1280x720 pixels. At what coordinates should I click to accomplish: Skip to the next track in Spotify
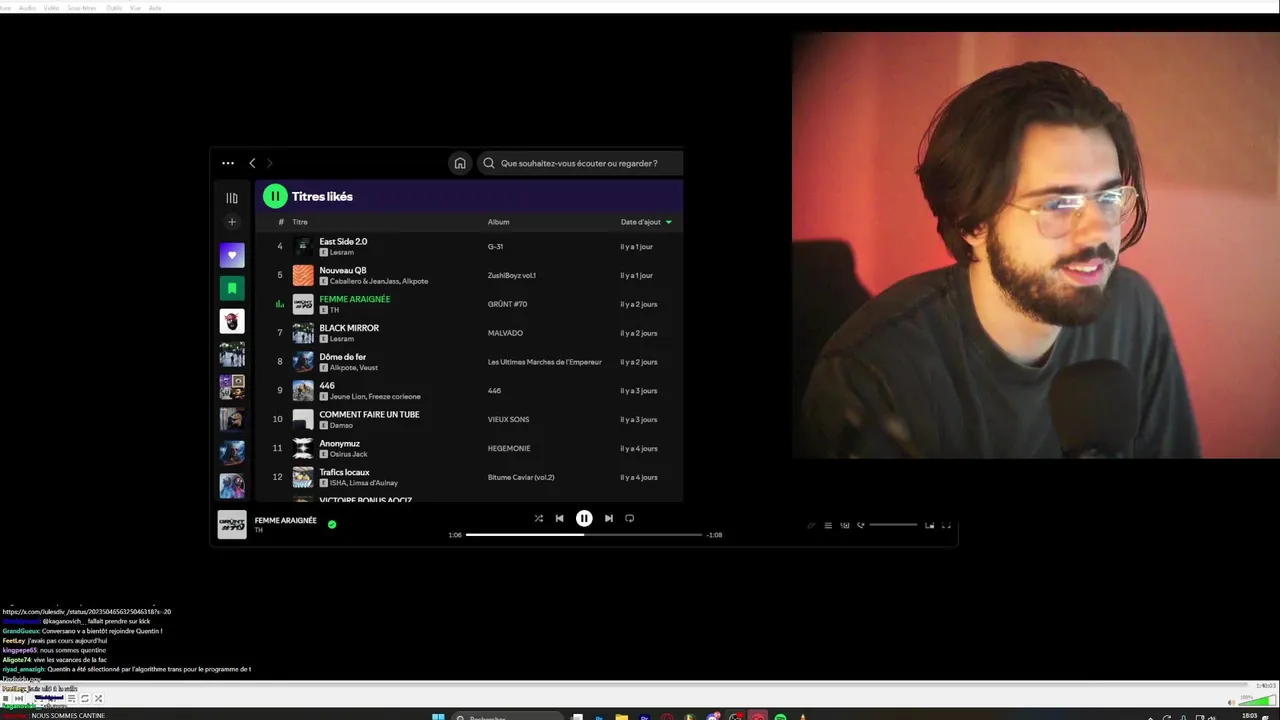(x=608, y=518)
